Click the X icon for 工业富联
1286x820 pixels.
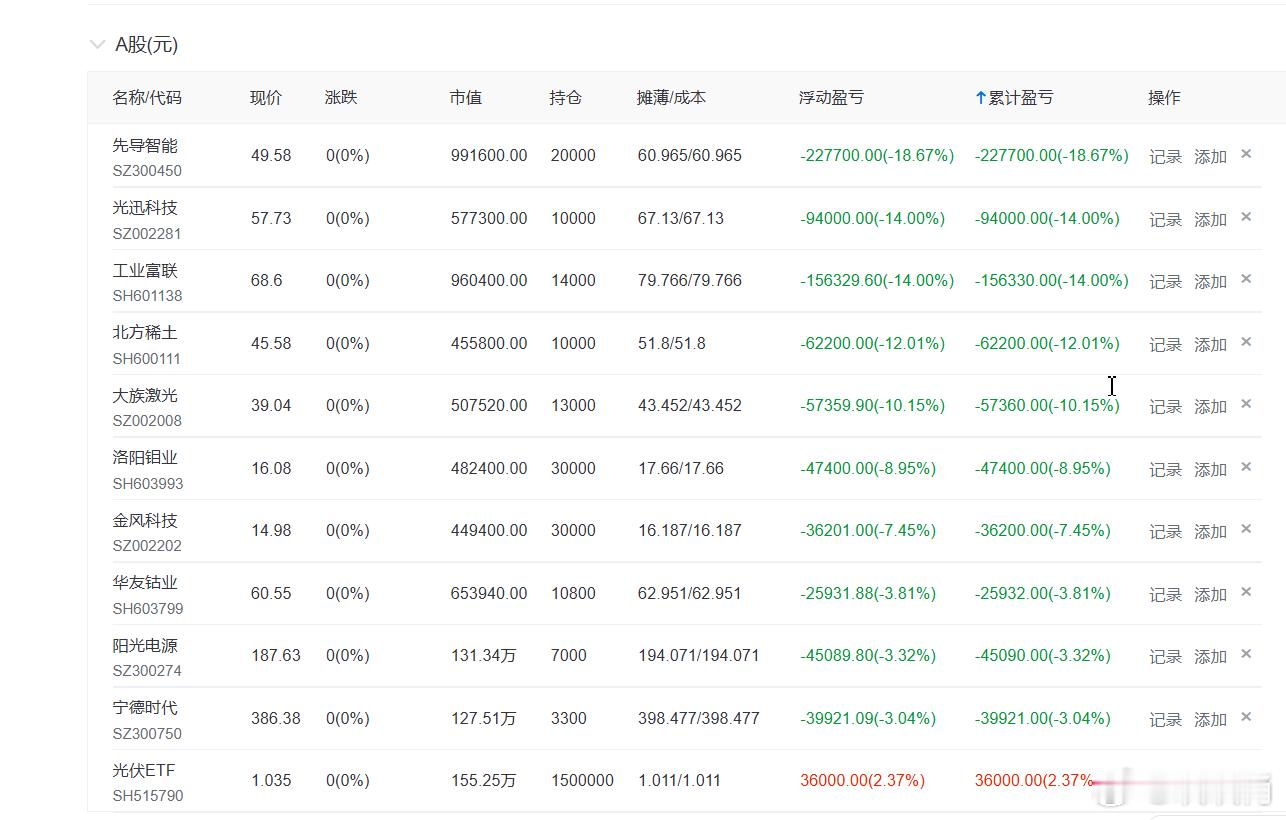pyautogui.click(x=1246, y=279)
